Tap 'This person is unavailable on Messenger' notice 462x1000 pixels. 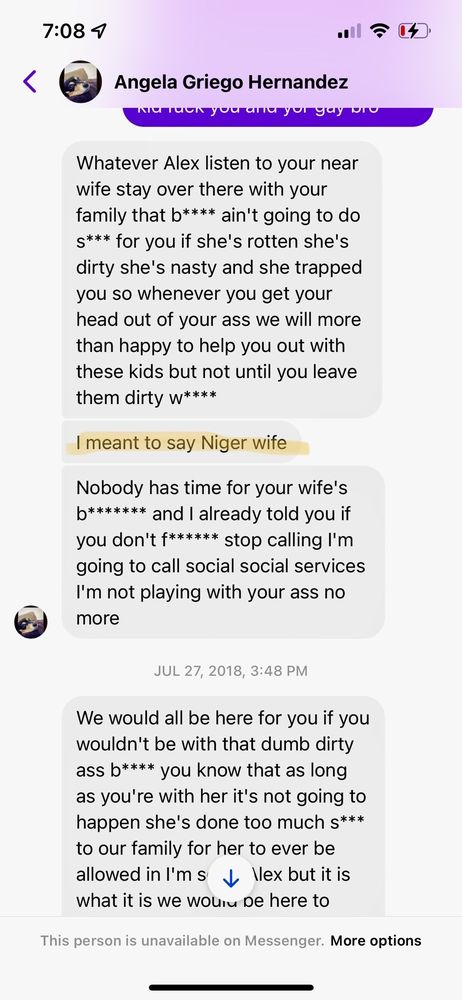pyautogui.click(x=183, y=941)
